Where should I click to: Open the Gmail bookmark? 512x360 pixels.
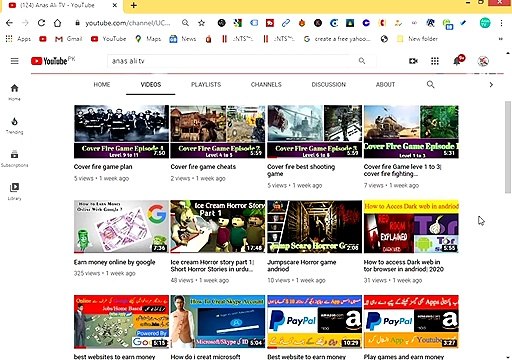[x=69, y=39]
